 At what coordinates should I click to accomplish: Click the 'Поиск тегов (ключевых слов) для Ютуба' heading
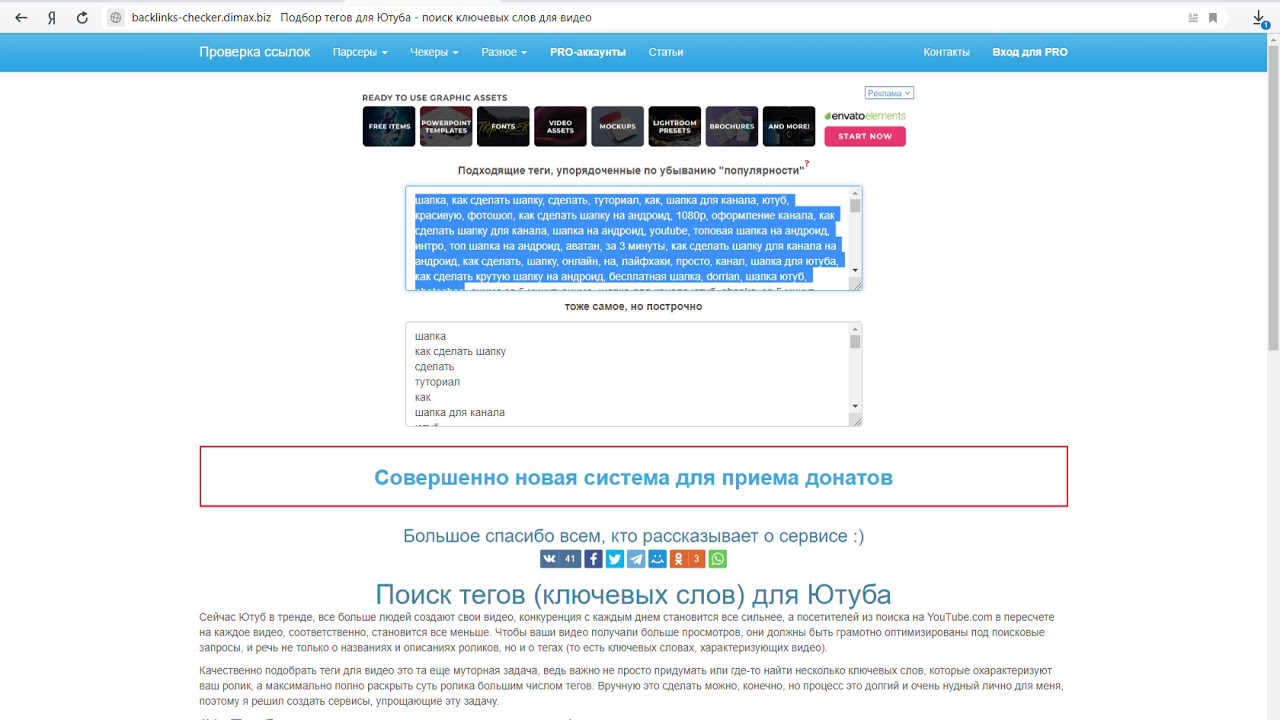click(633, 595)
